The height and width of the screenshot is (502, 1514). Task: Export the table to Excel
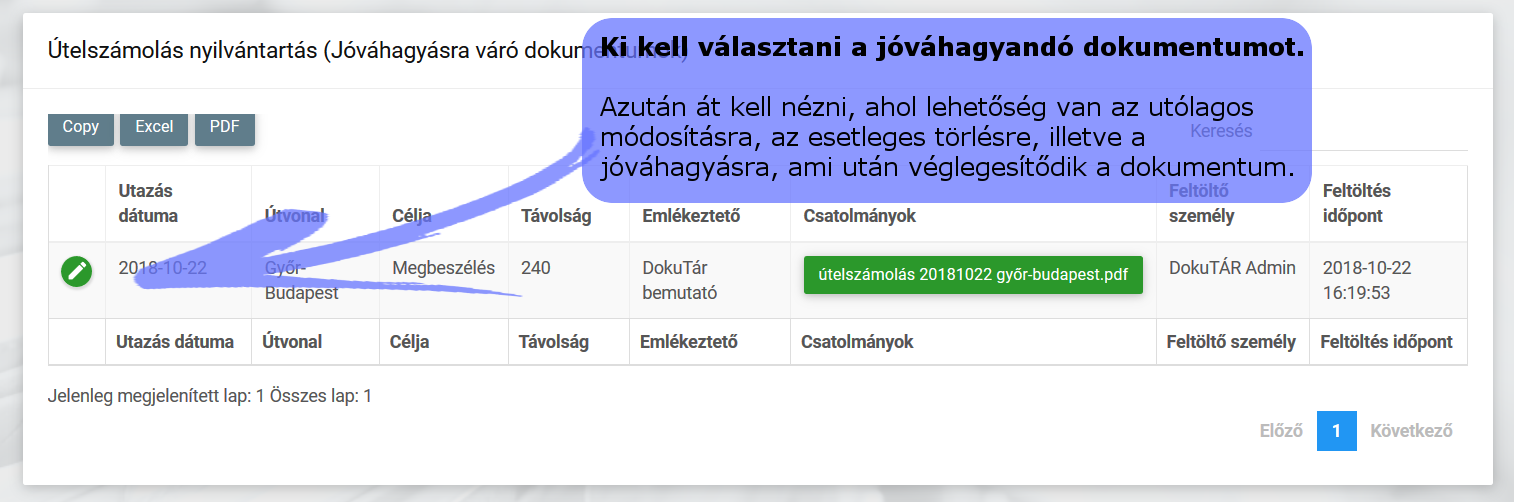(154, 128)
